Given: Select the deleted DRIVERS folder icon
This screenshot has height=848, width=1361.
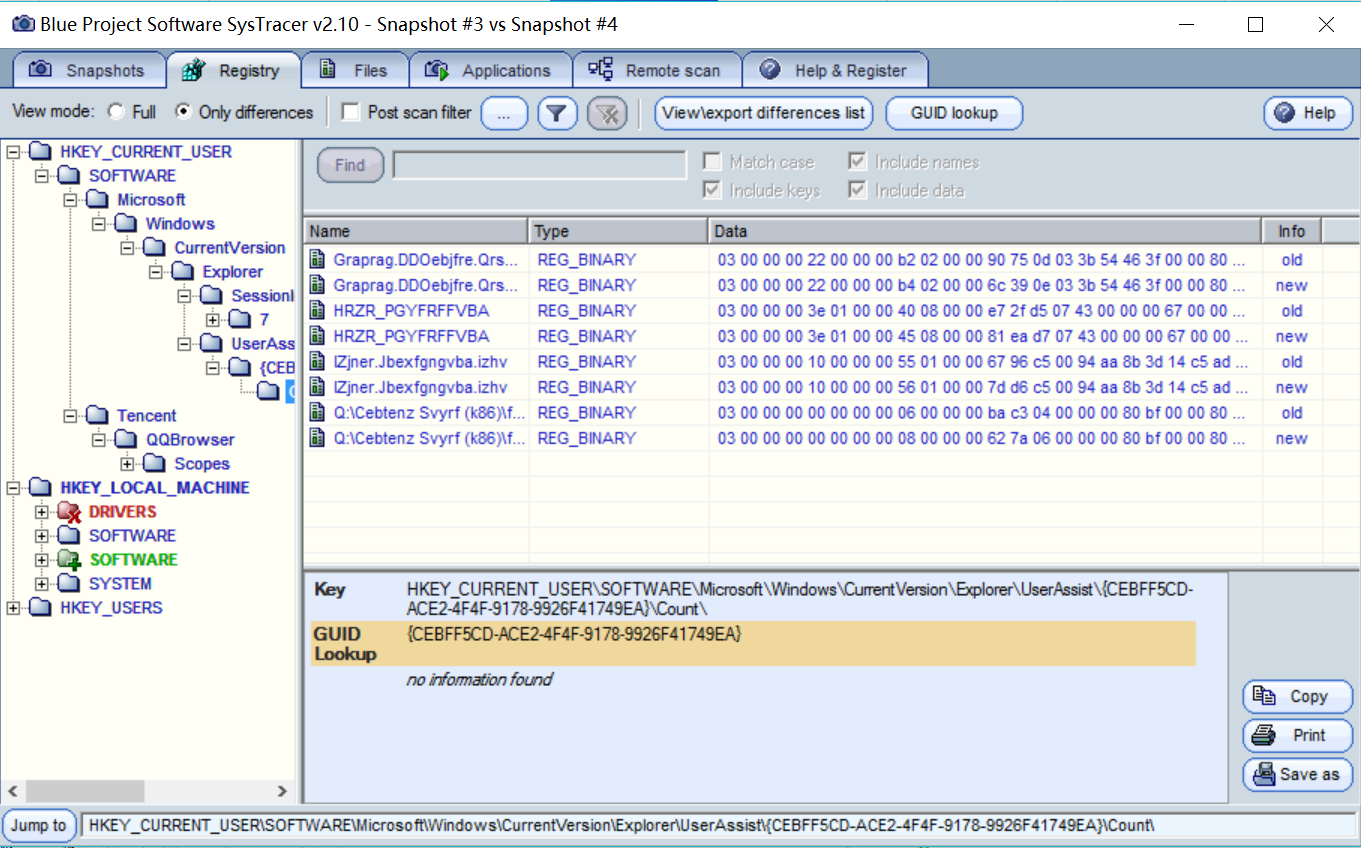Looking at the screenshot, I should (x=68, y=512).
